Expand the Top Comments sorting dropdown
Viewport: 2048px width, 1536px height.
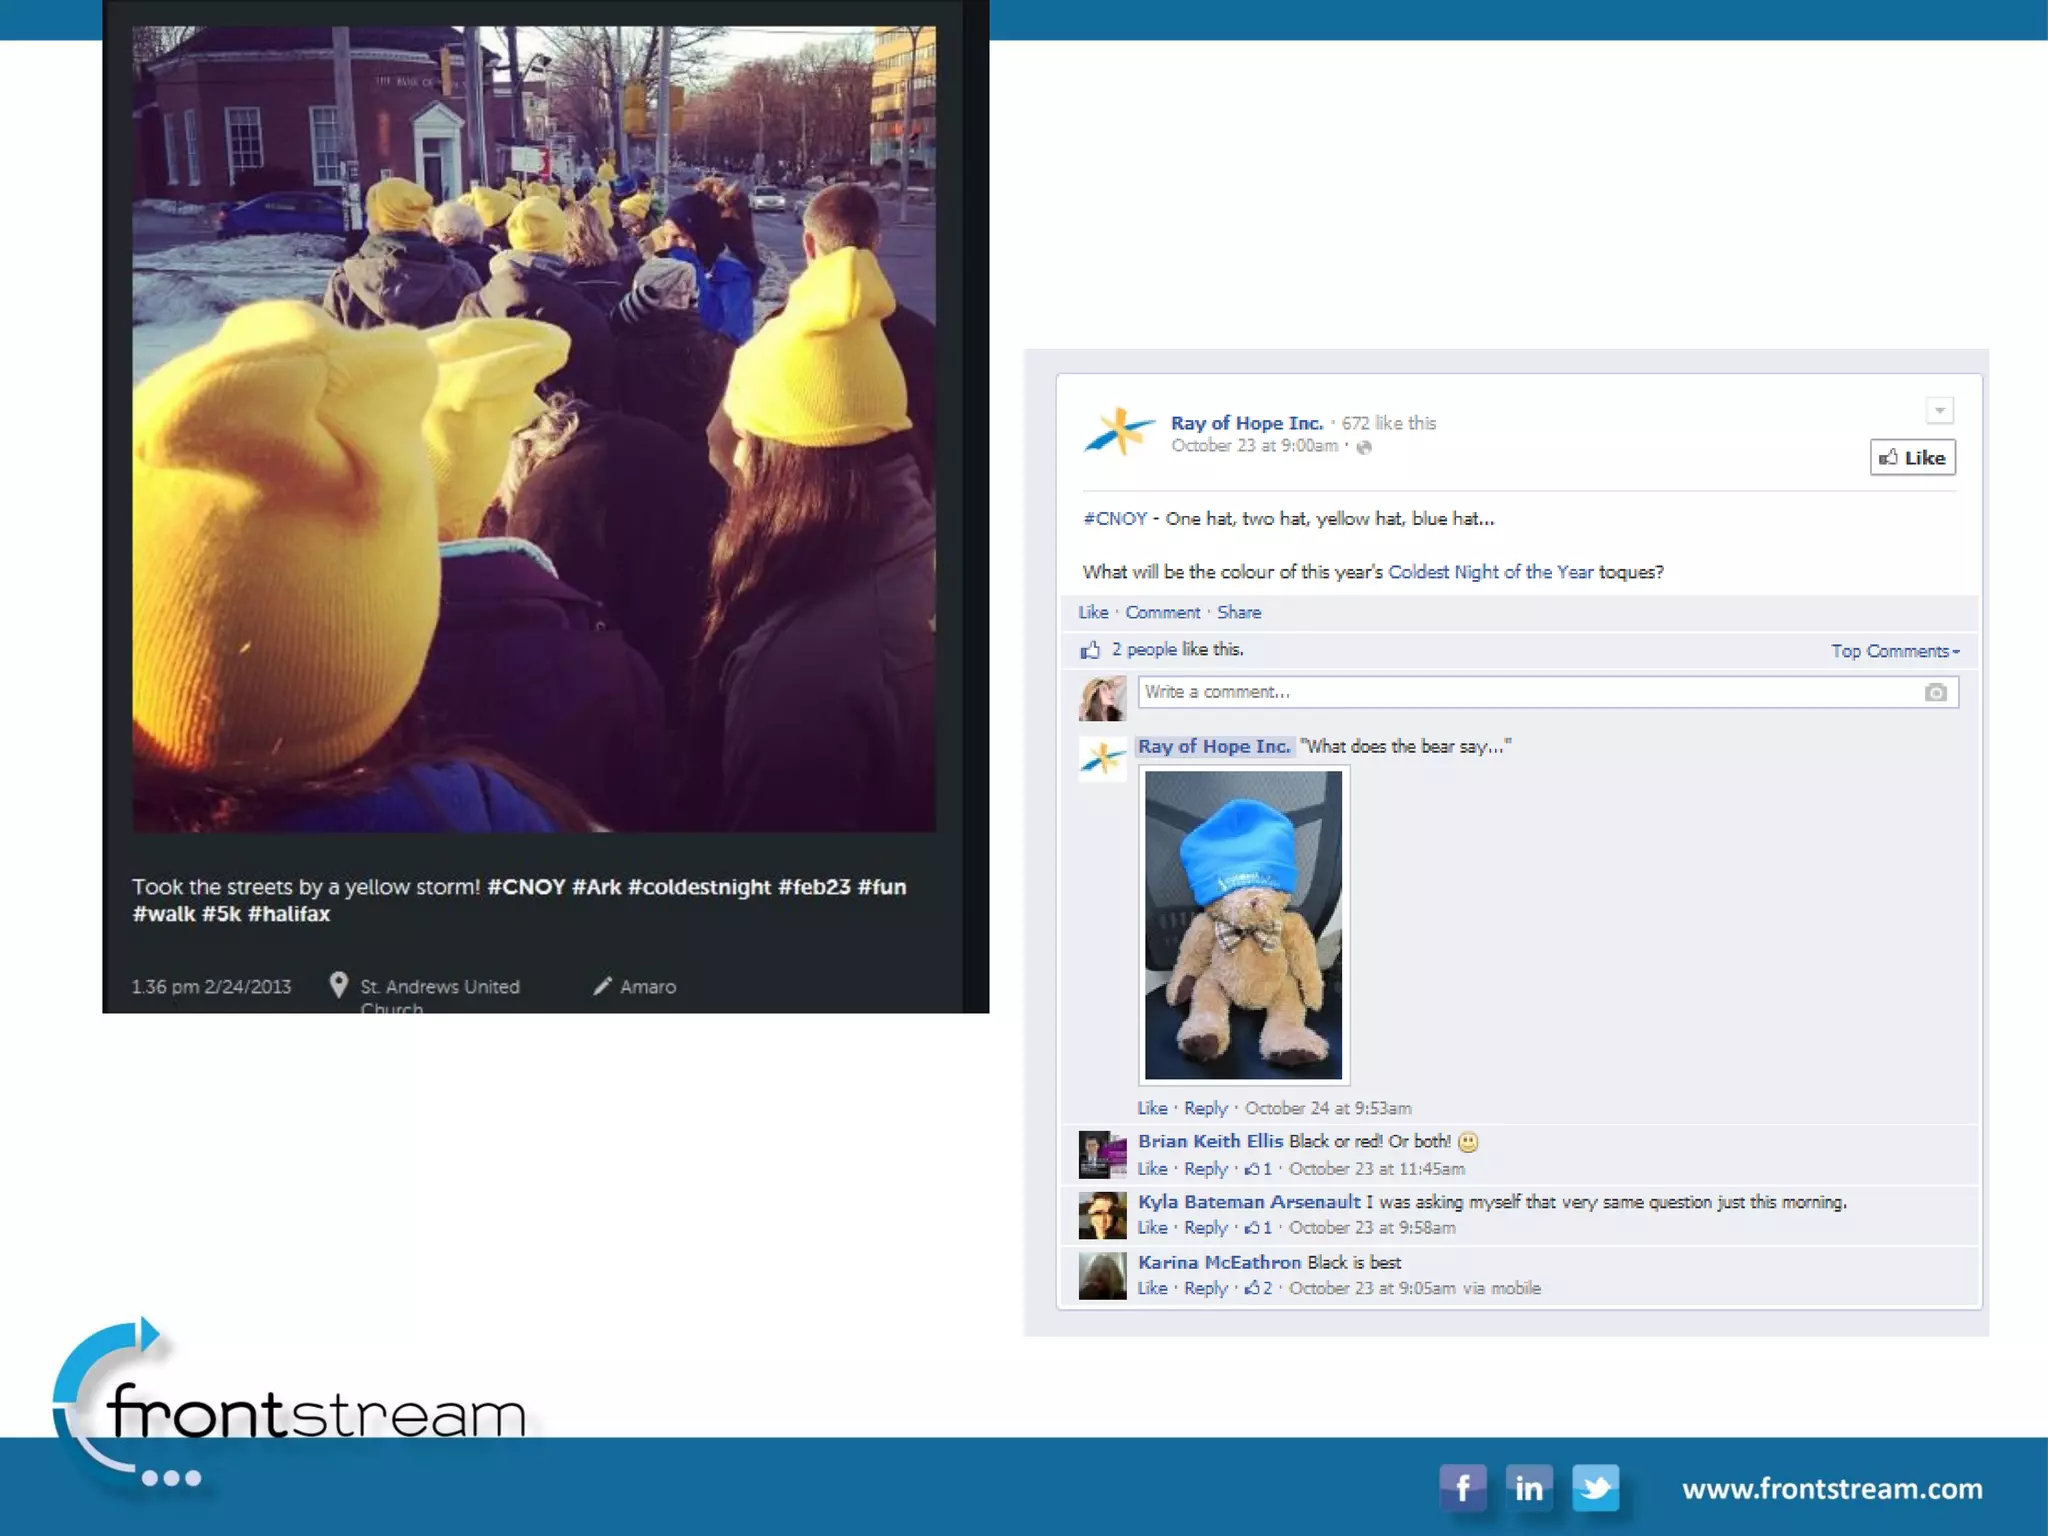tap(1894, 651)
